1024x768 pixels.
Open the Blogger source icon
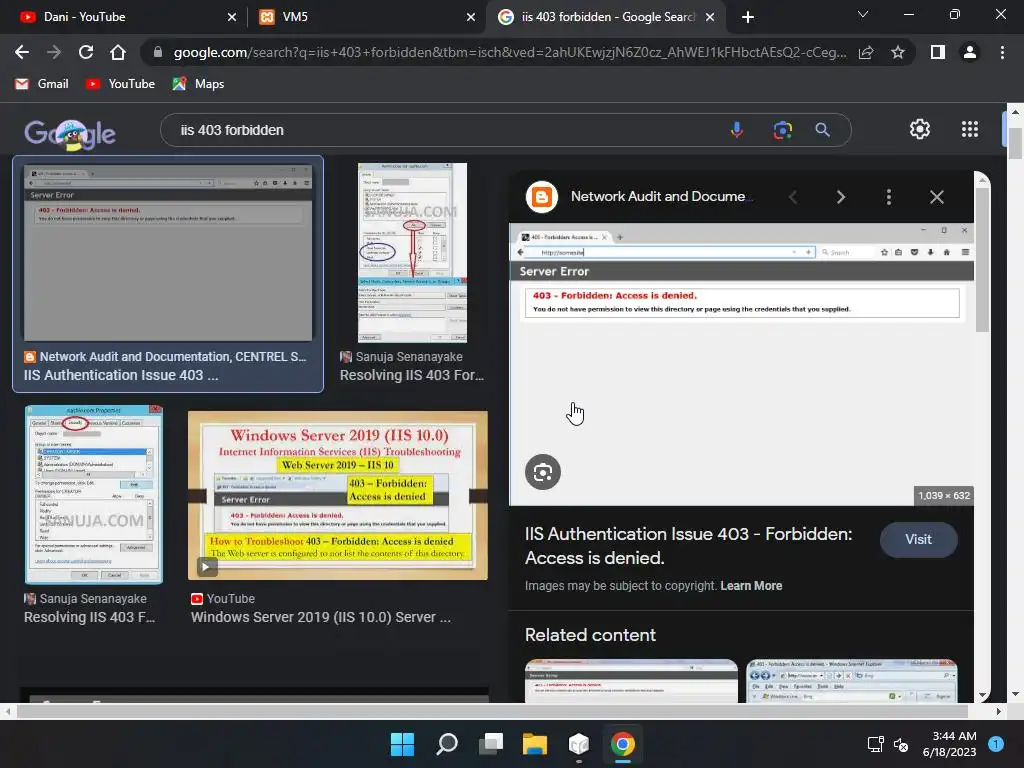point(541,197)
